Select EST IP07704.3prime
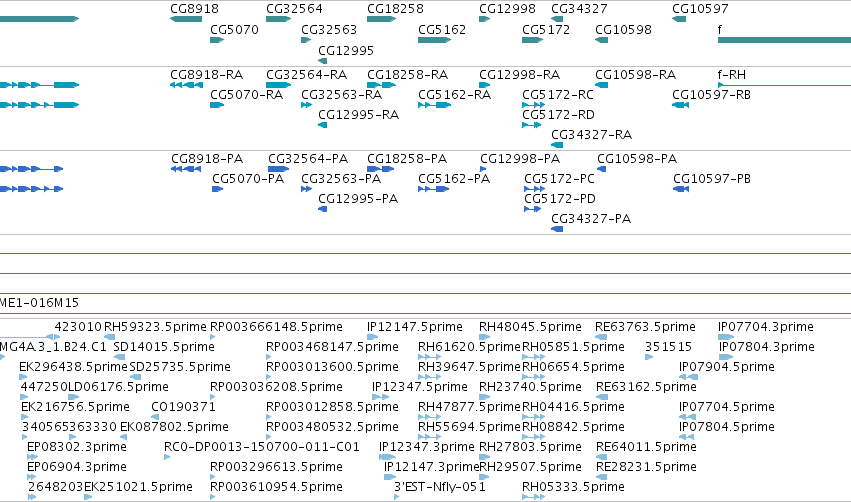 tap(766, 327)
